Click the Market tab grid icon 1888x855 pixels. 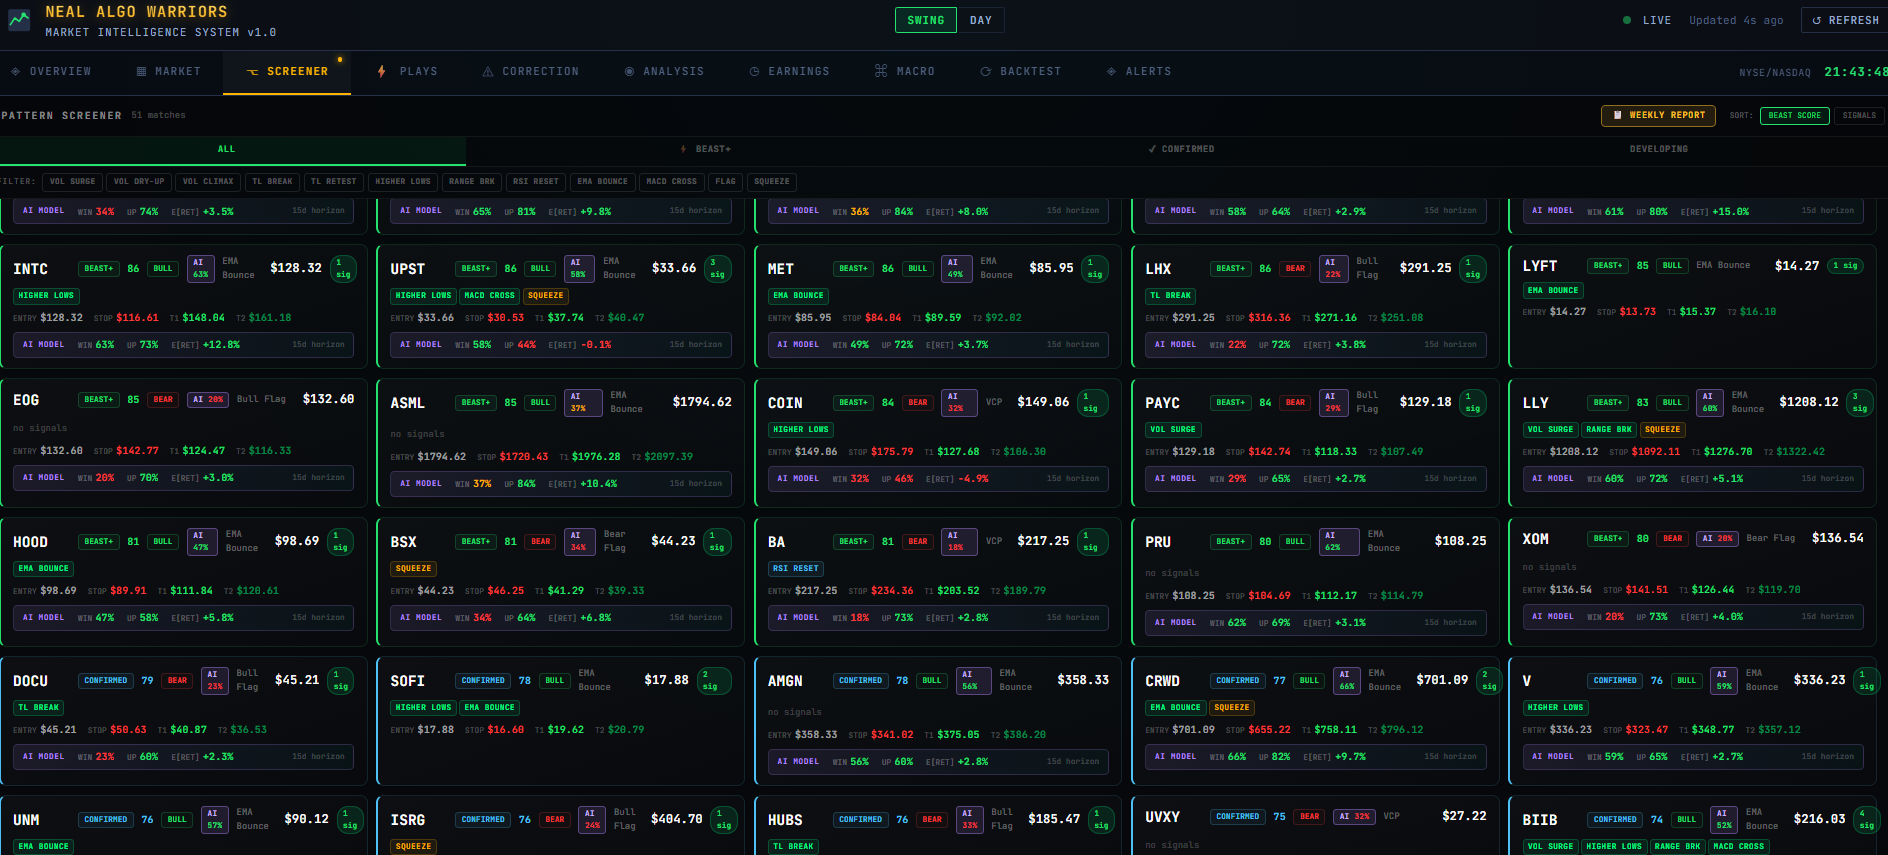(141, 72)
